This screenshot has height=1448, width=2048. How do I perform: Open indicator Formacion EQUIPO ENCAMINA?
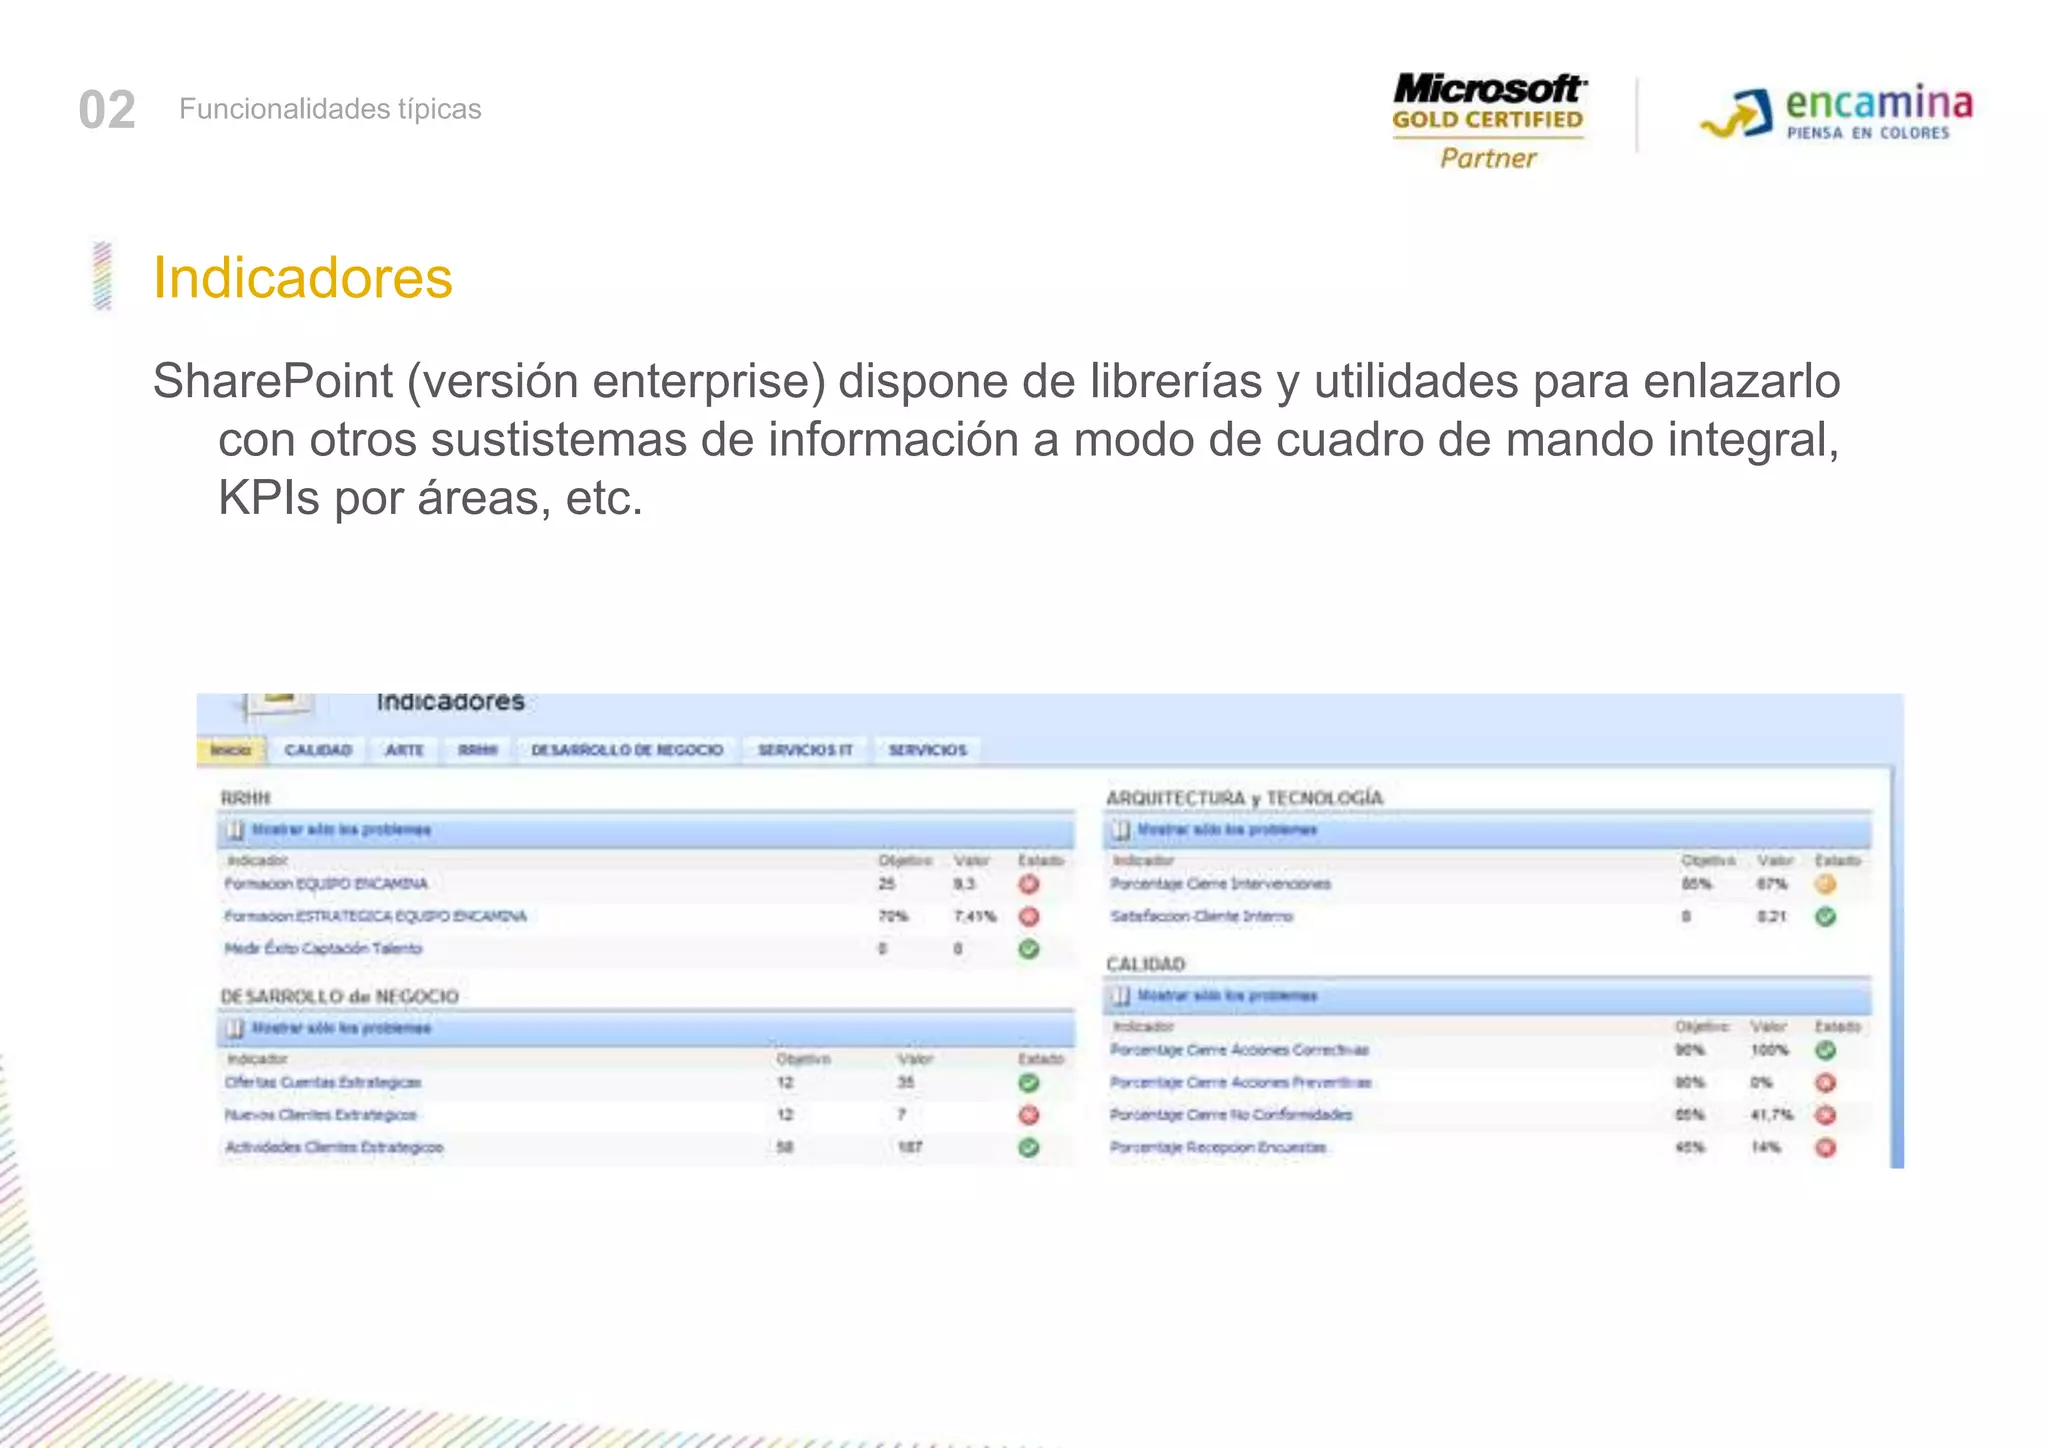click(x=326, y=884)
